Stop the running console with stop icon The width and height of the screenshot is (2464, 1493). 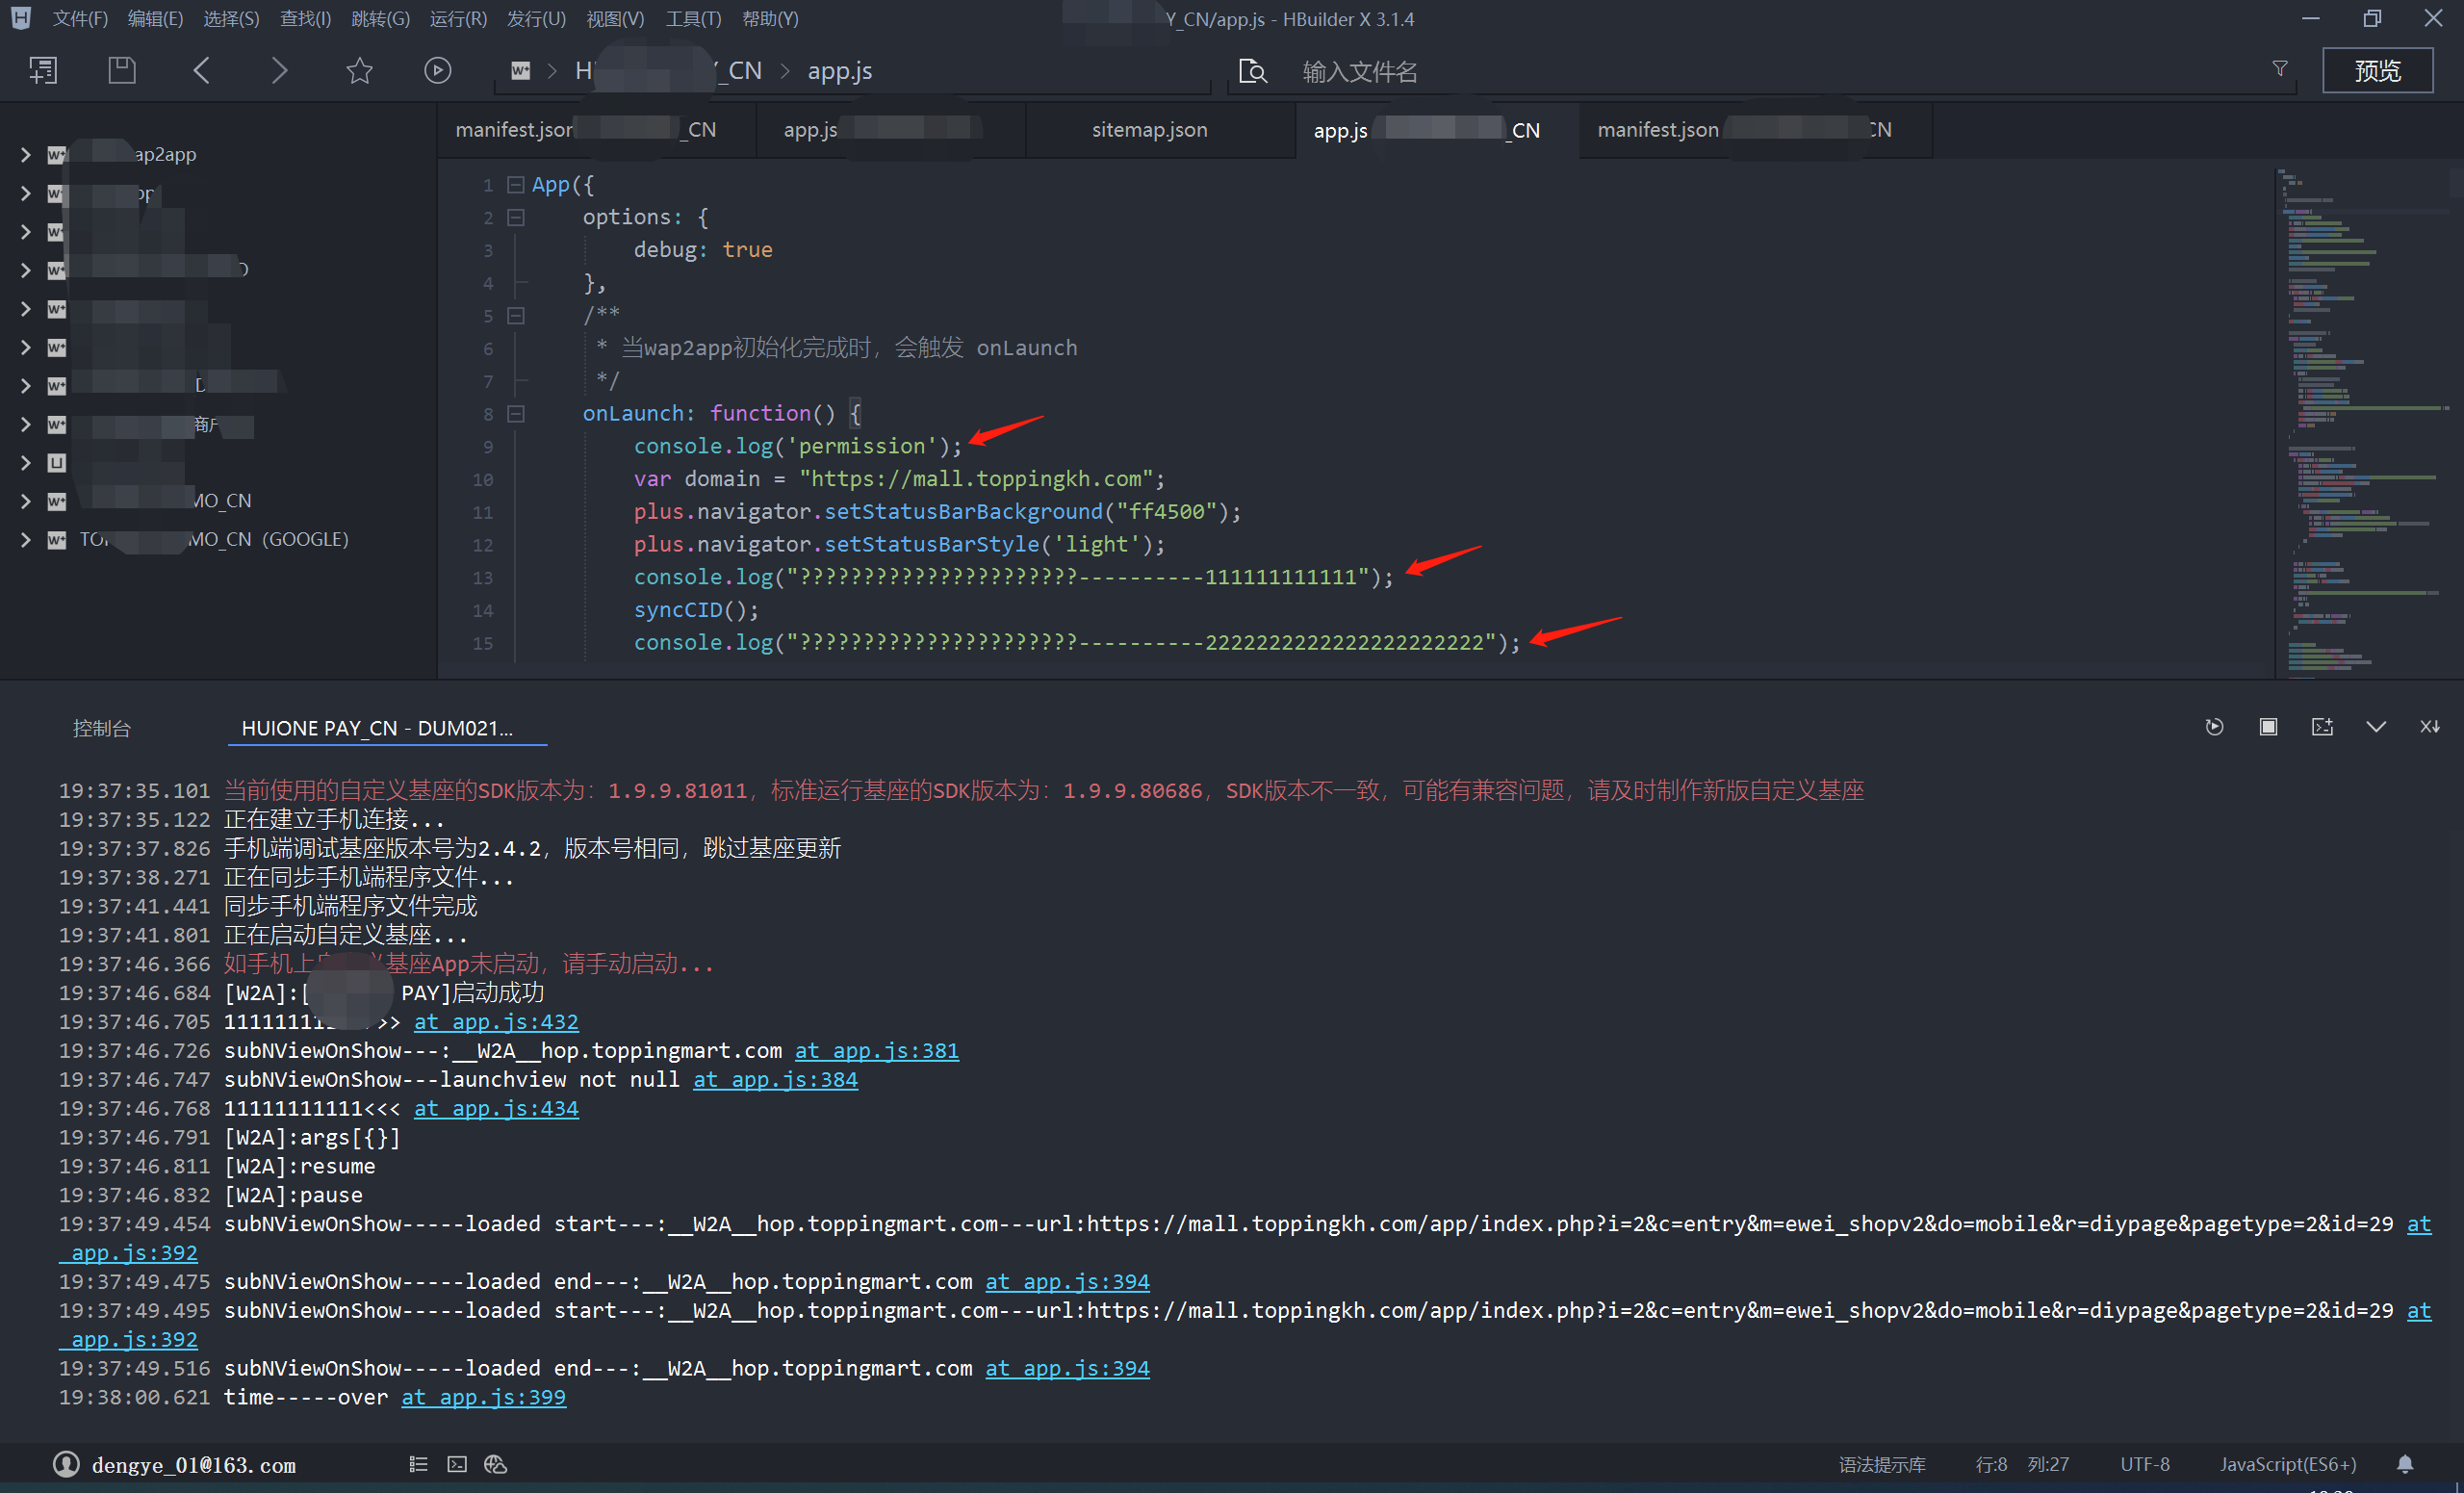(2268, 727)
